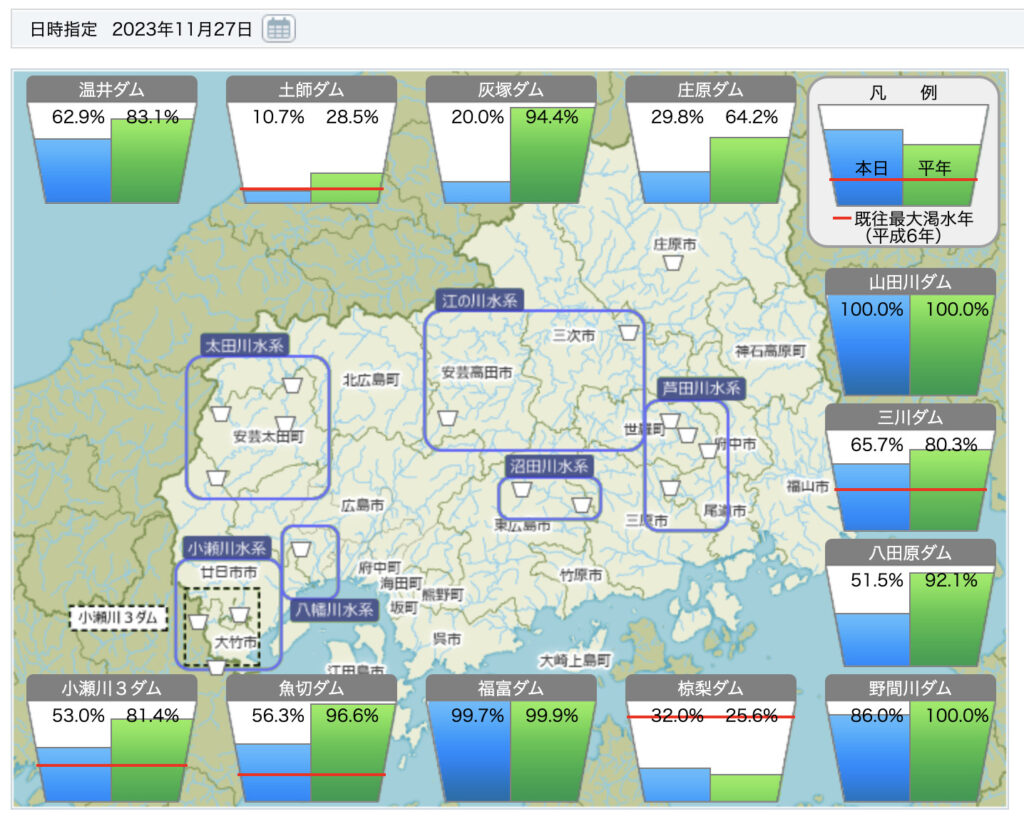This screenshot has width=1024, height=821.
Task: Click the dam icon below 庄原市
Action: pos(674,263)
